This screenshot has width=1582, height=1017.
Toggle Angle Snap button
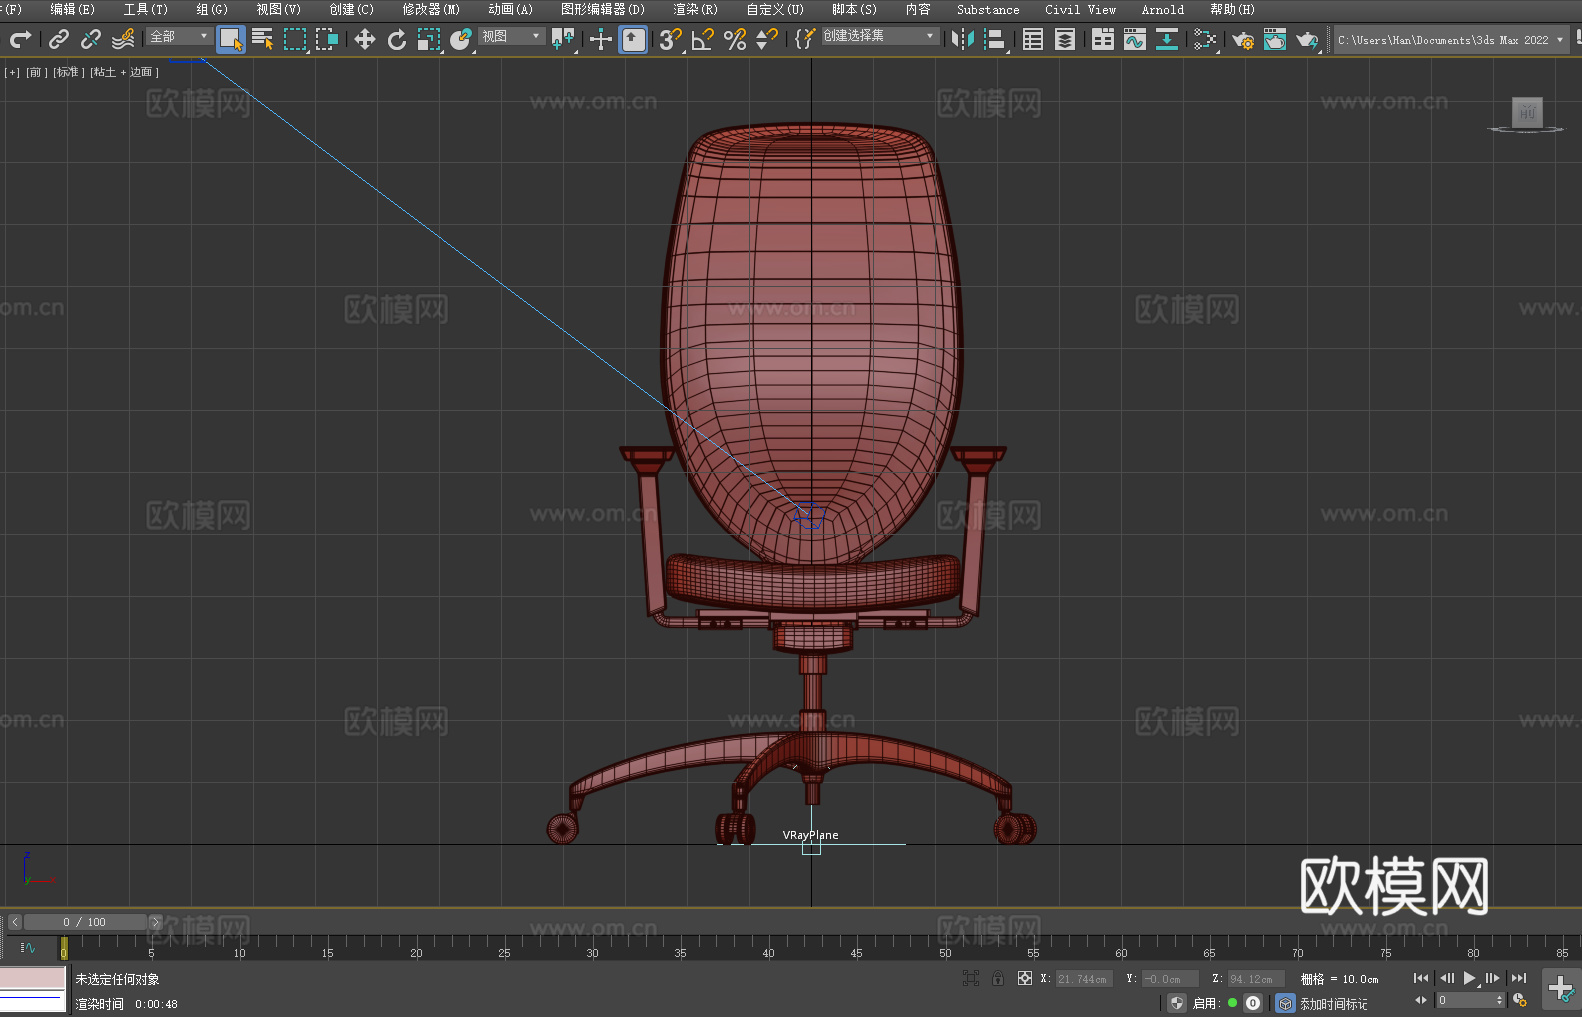(703, 39)
